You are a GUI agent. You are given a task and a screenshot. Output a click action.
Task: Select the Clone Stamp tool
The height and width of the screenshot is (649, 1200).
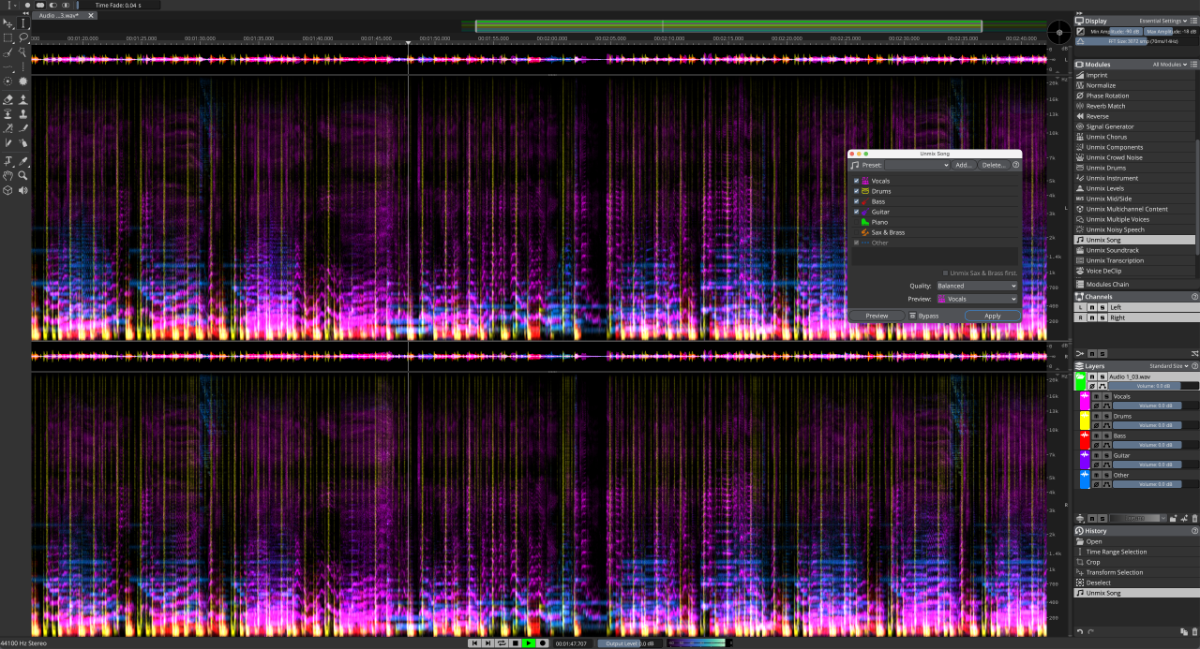[x=22, y=114]
